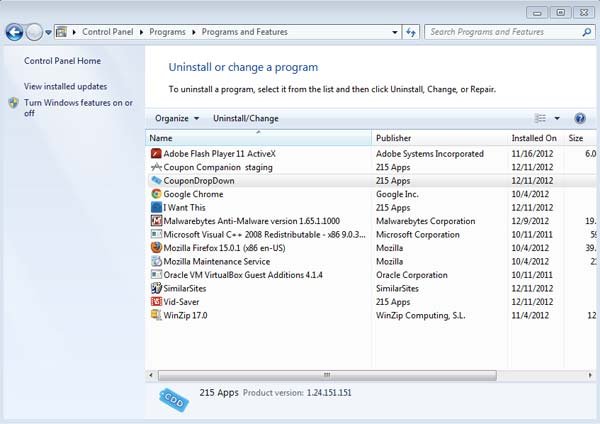Image resolution: width=600 pixels, height=424 pixels.
Task: Select Mozilla Maintenance Service name
Action: pos(217,261)
